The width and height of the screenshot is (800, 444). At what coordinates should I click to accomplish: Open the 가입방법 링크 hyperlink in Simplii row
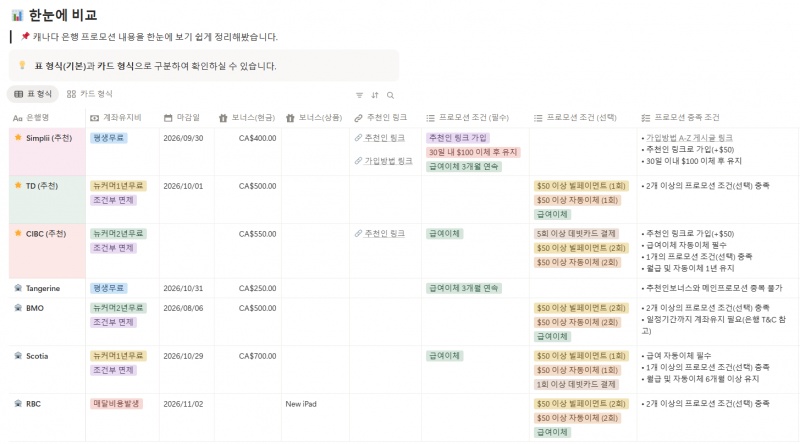[388, 161]
